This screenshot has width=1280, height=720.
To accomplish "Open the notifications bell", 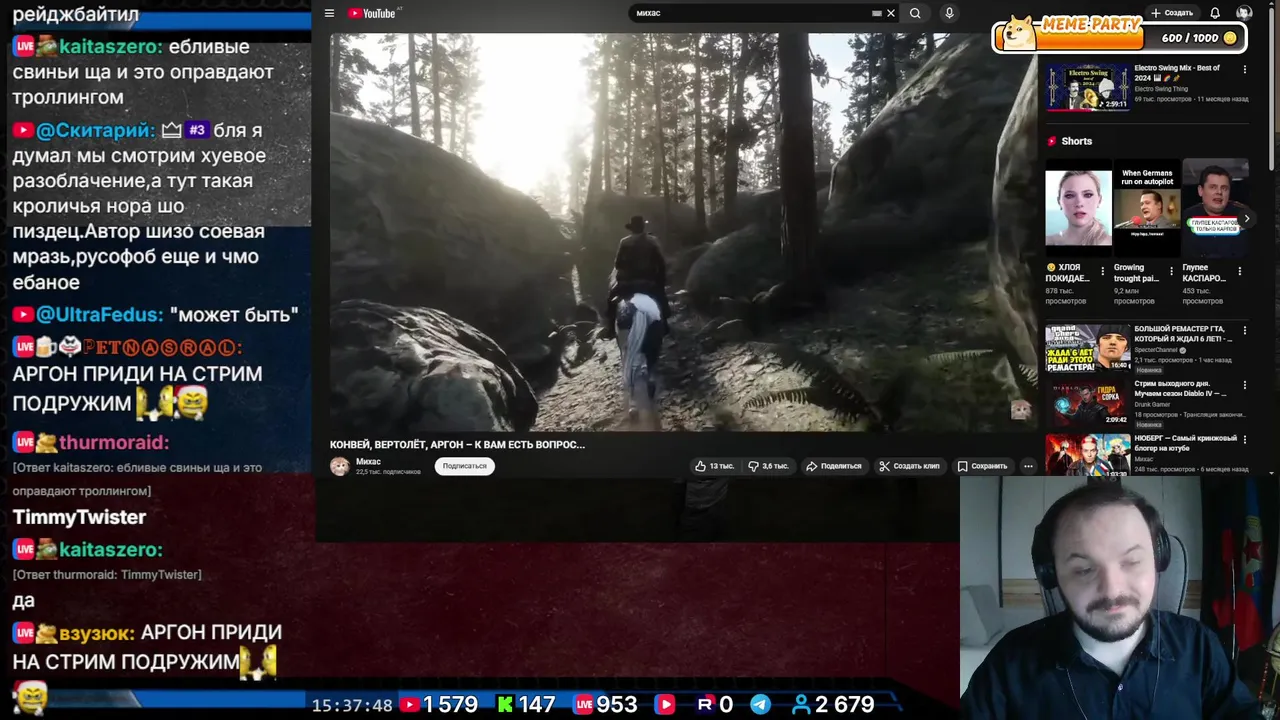I will 1215,13.
